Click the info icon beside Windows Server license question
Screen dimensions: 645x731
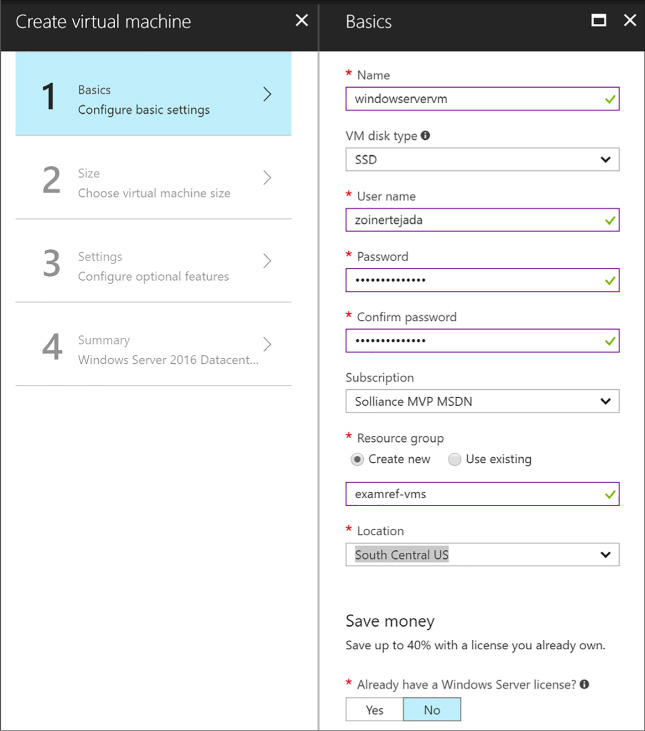point(584,684)
